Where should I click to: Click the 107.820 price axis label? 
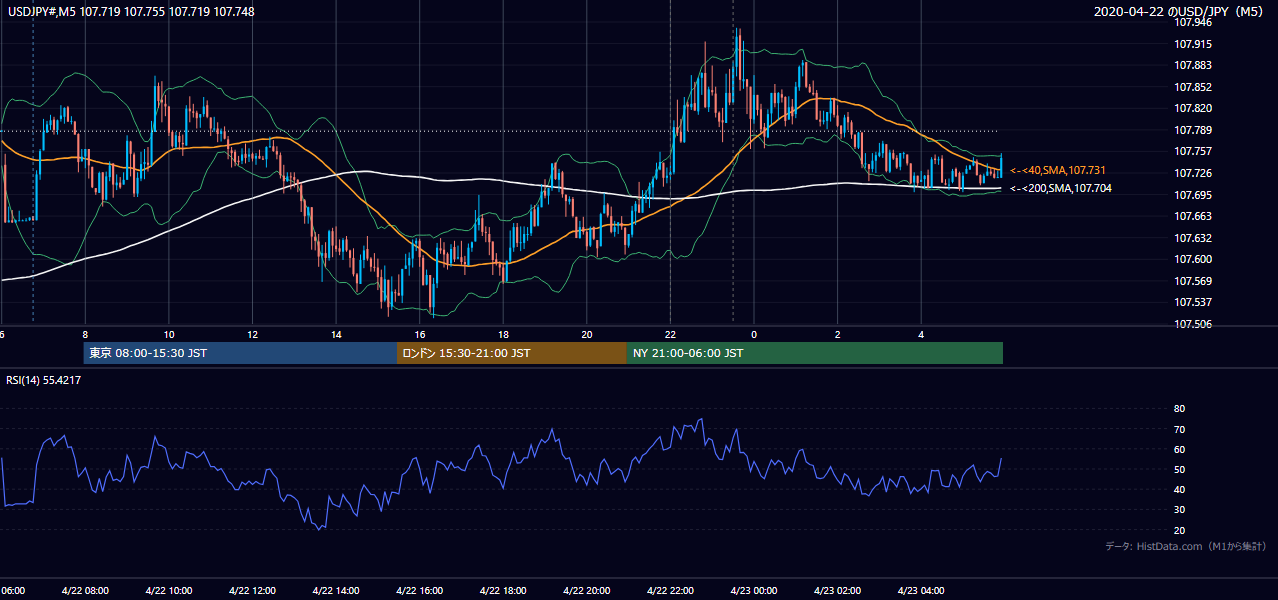[1192, 108]
